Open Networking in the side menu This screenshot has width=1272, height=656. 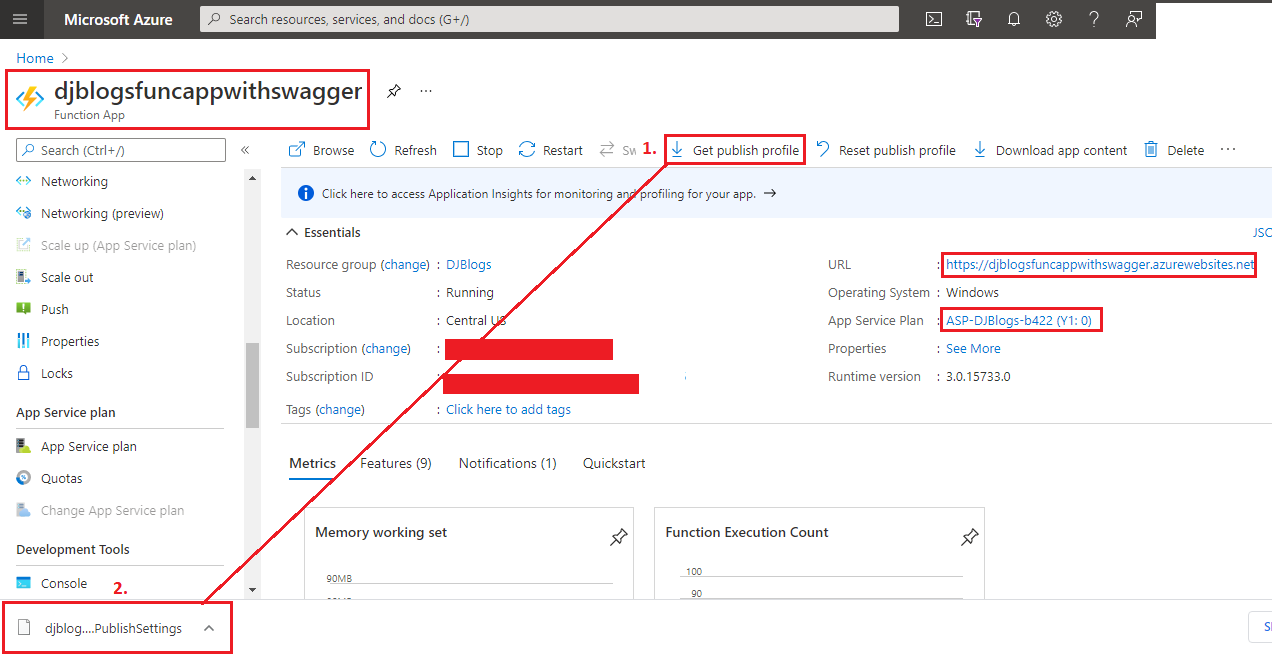[74, 181]
